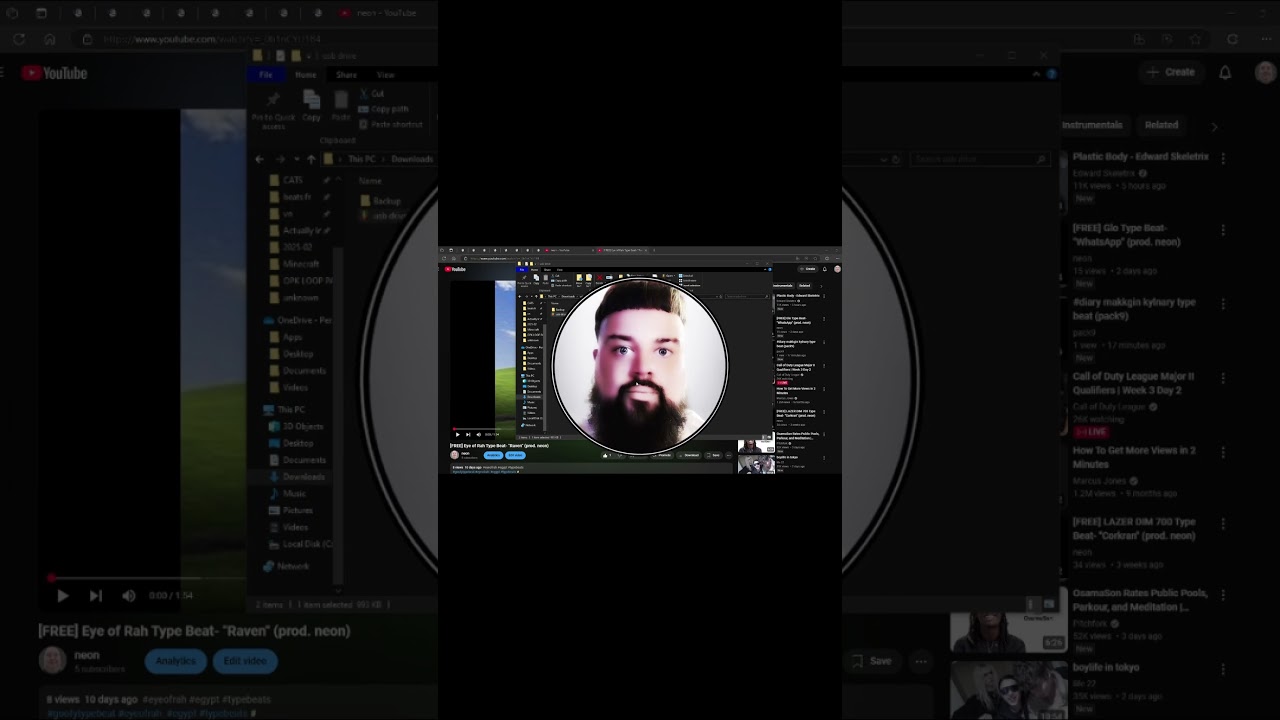The image size is (1280, 720).
Task: Open the menu dots for 'Plastic Body - Edward Skeletrix'
Action: tap(1223, 158)
